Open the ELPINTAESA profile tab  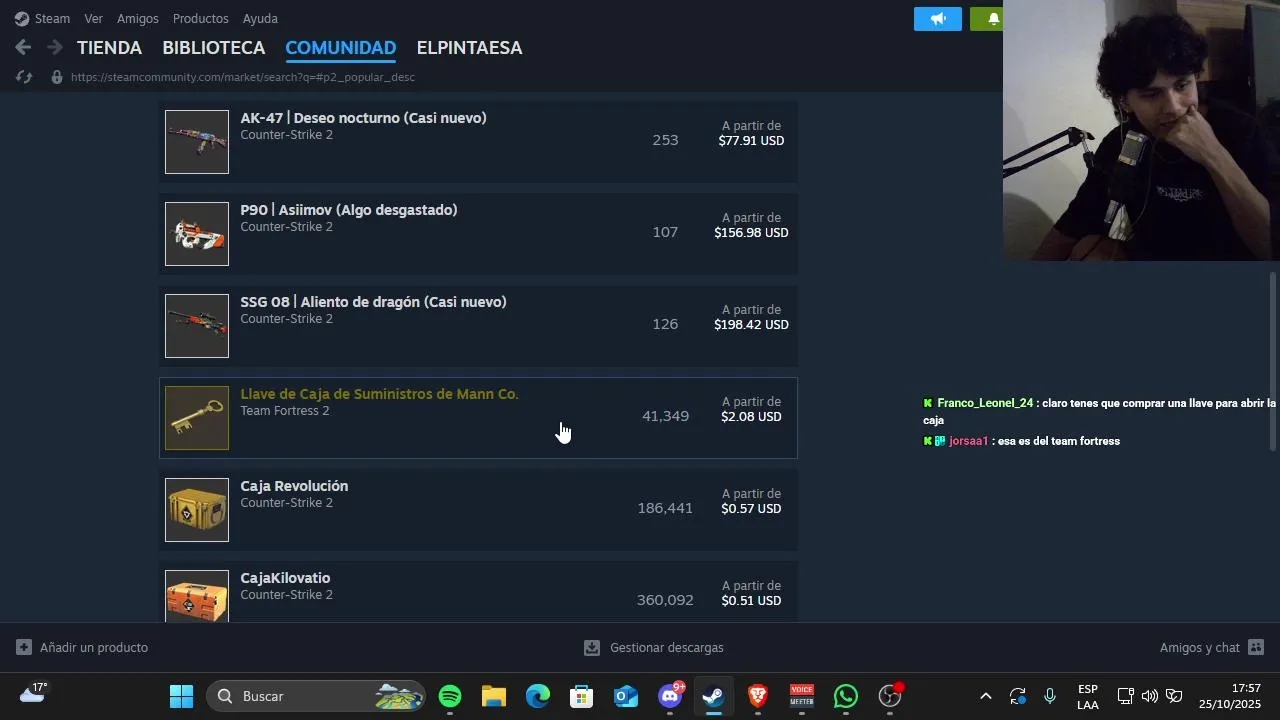point(469,47)
